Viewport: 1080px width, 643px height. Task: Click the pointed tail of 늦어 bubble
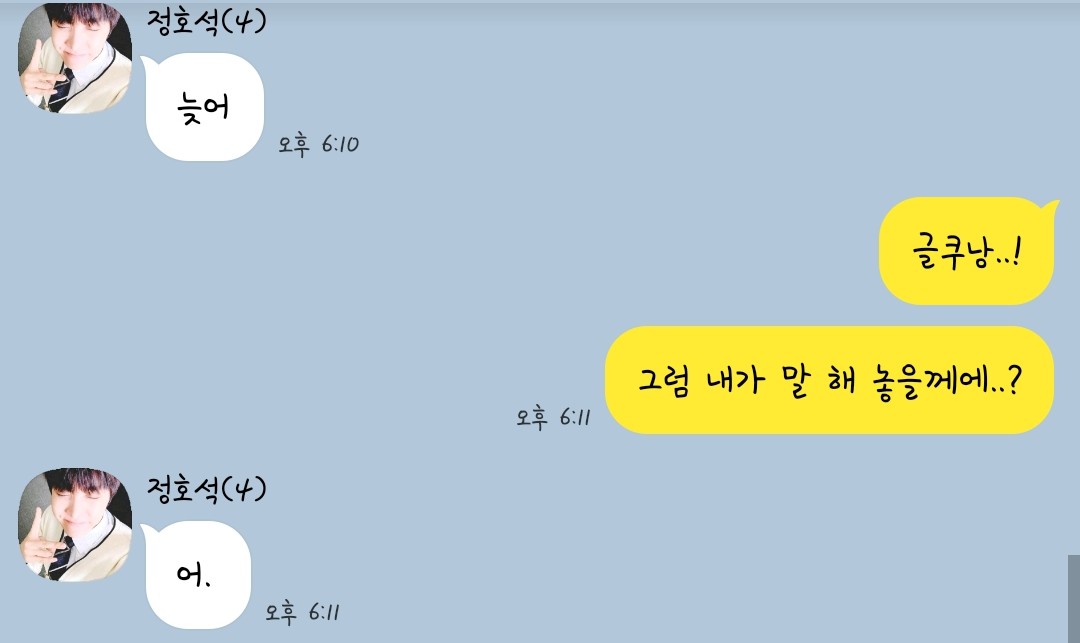[x=147, y=63]
